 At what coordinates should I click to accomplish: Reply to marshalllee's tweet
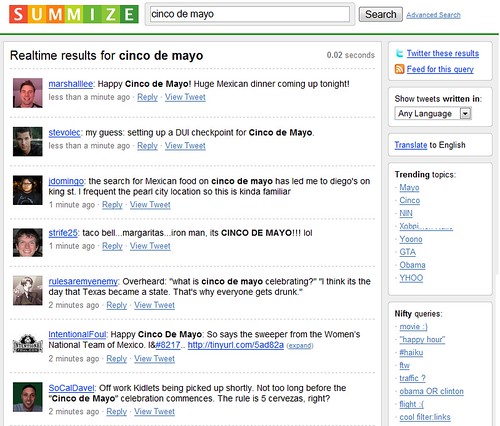(x=147, y=97)
